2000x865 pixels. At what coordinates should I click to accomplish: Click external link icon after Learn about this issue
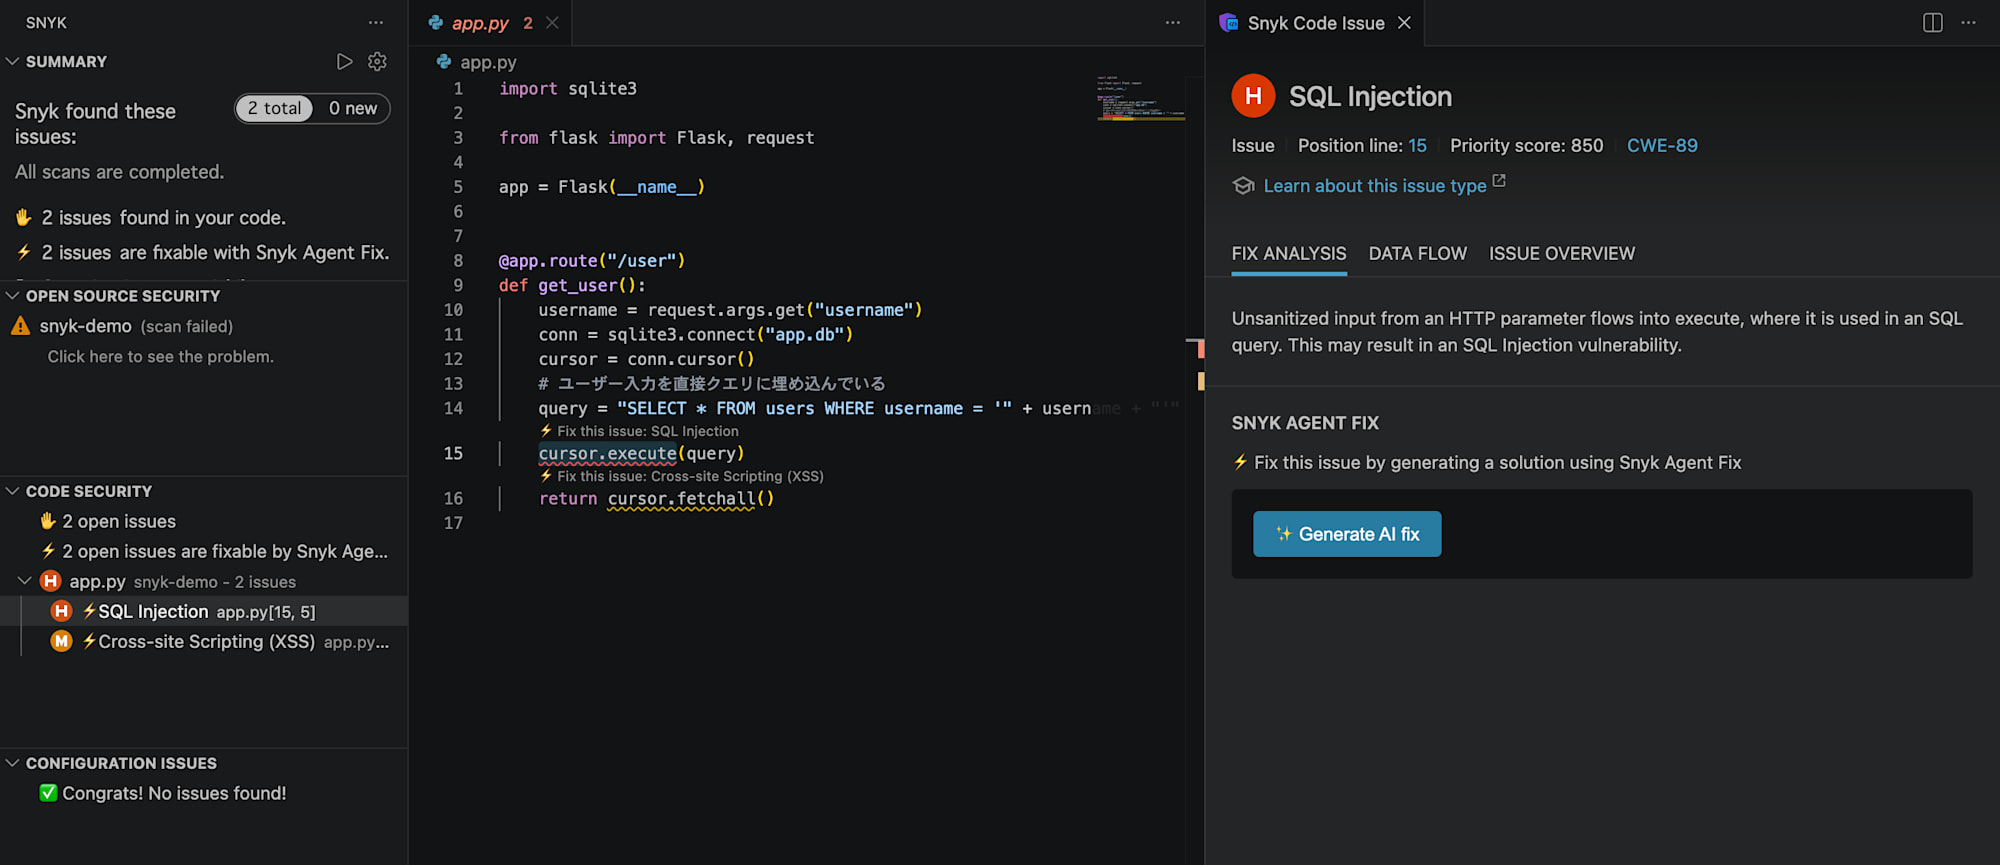pos(1499,181)
